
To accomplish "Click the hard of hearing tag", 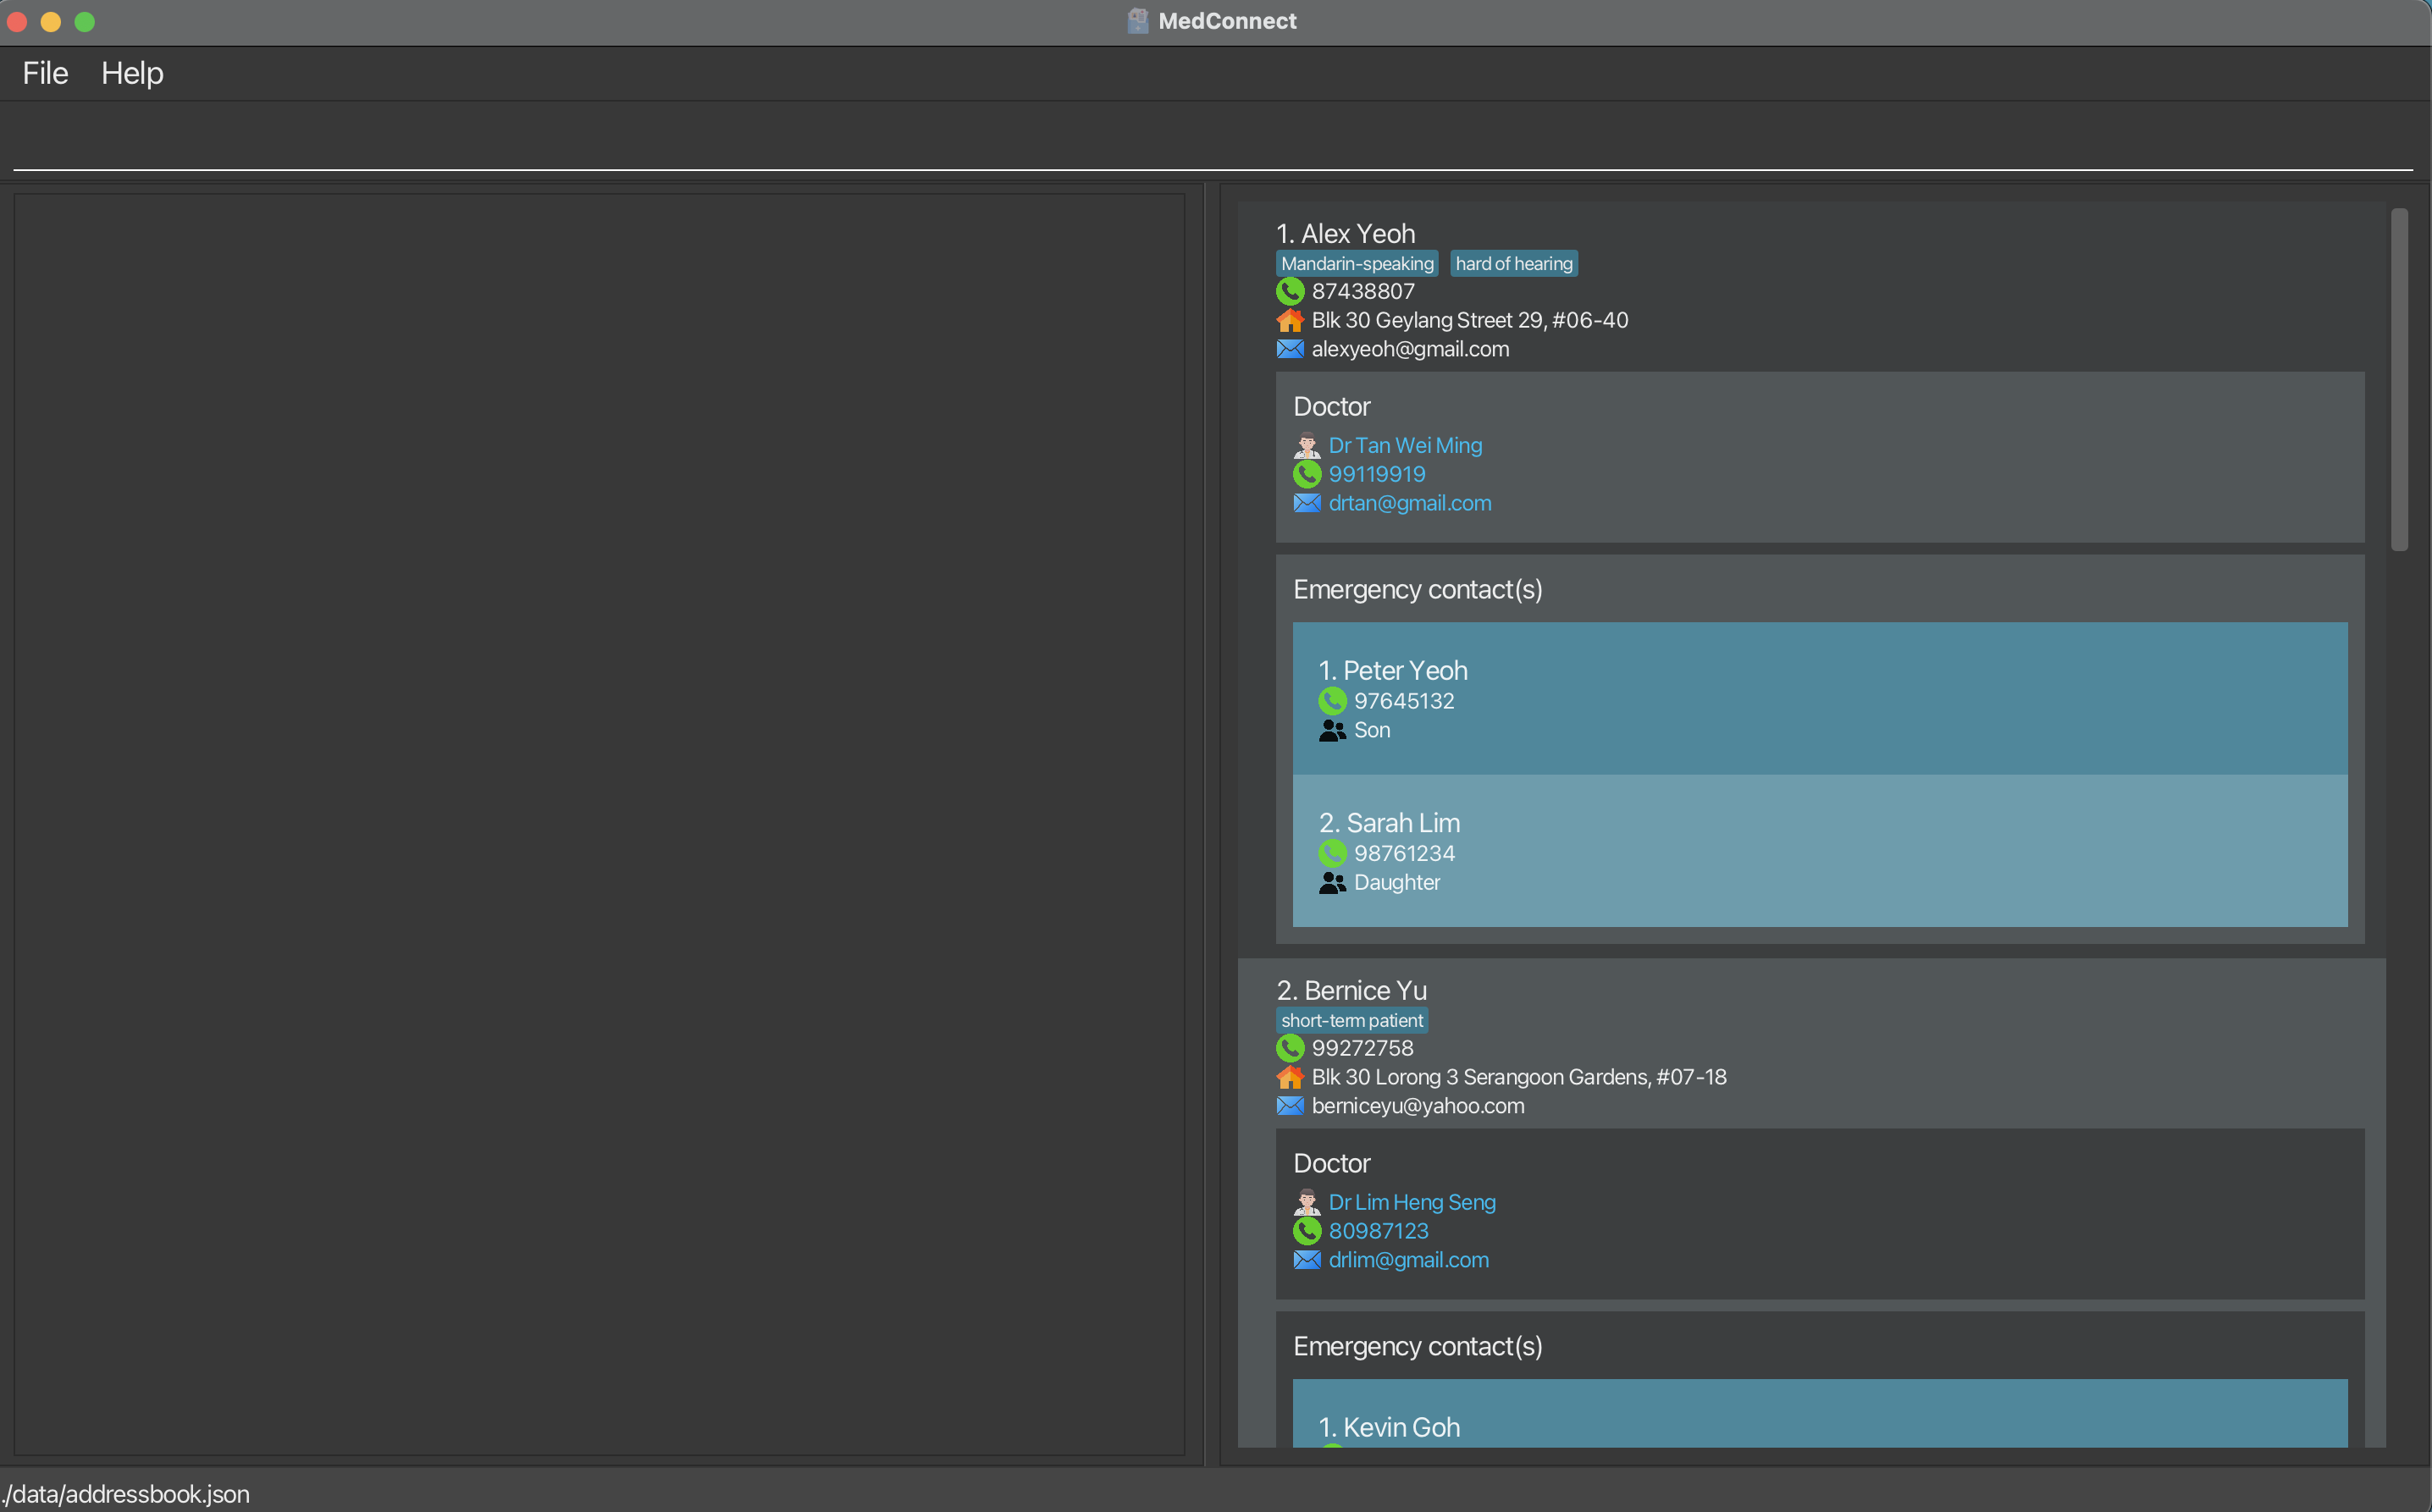I will (1514, 263).
